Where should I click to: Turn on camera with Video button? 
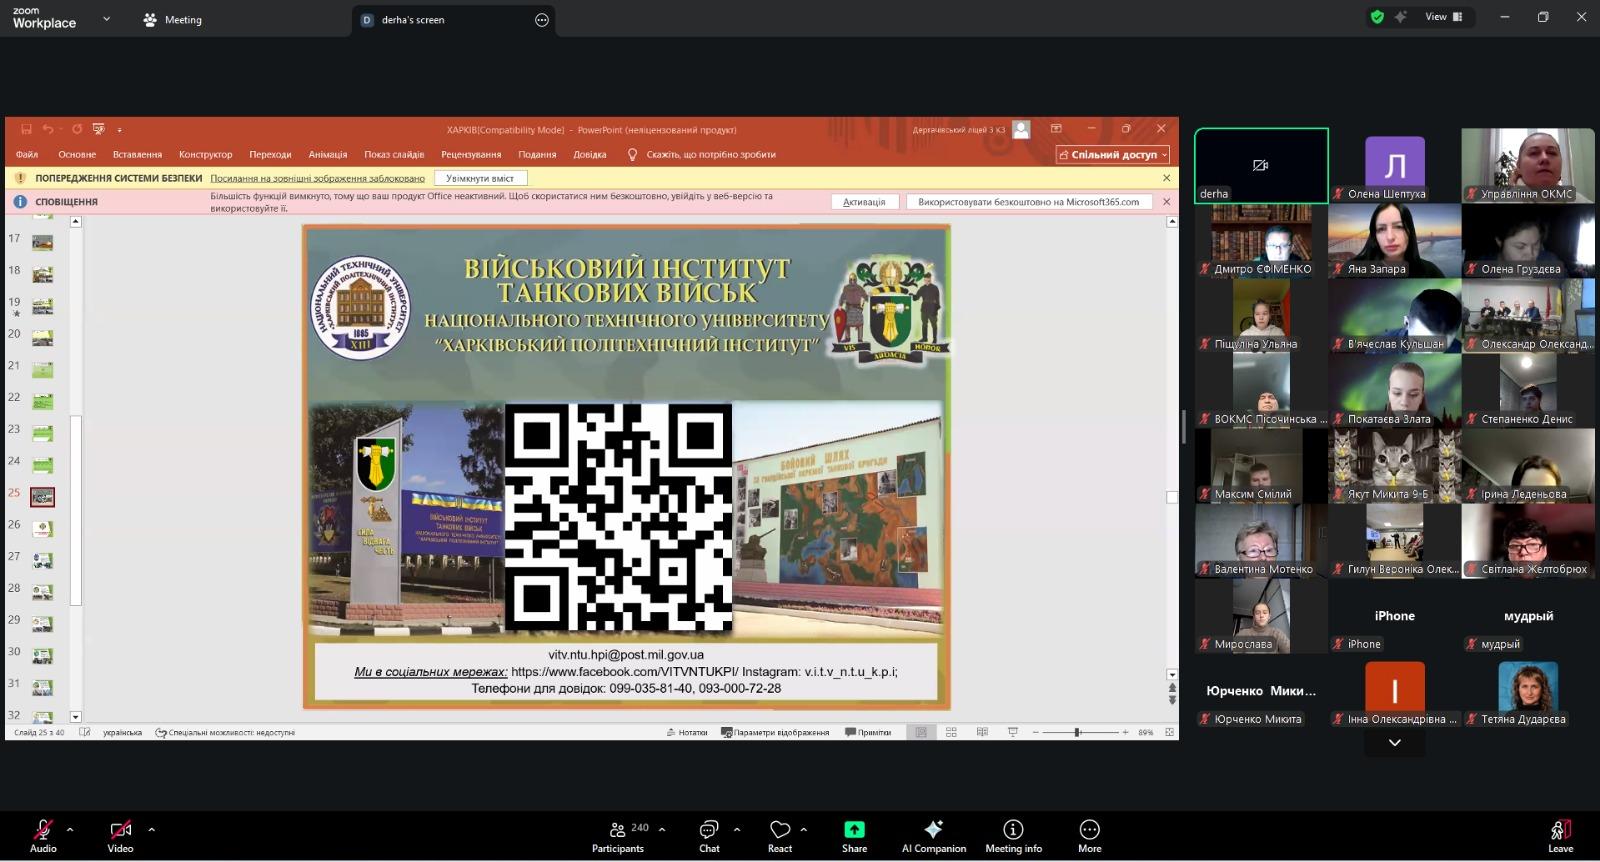(x=120, y=836)
